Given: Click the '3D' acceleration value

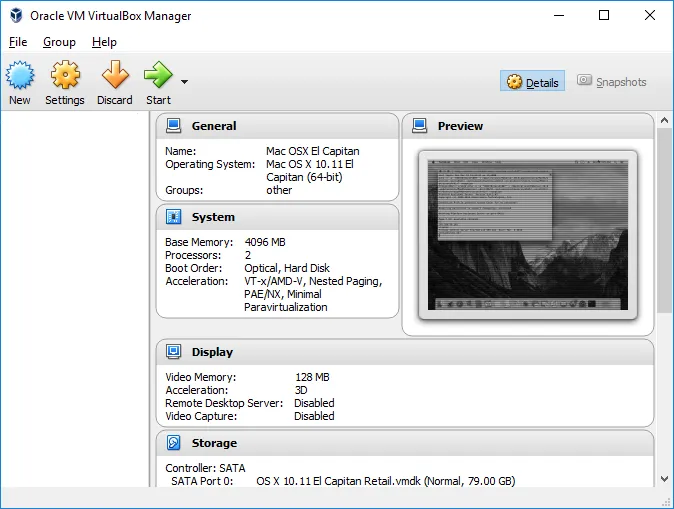Looking at the screenshot, I should (x=301, y=390).
